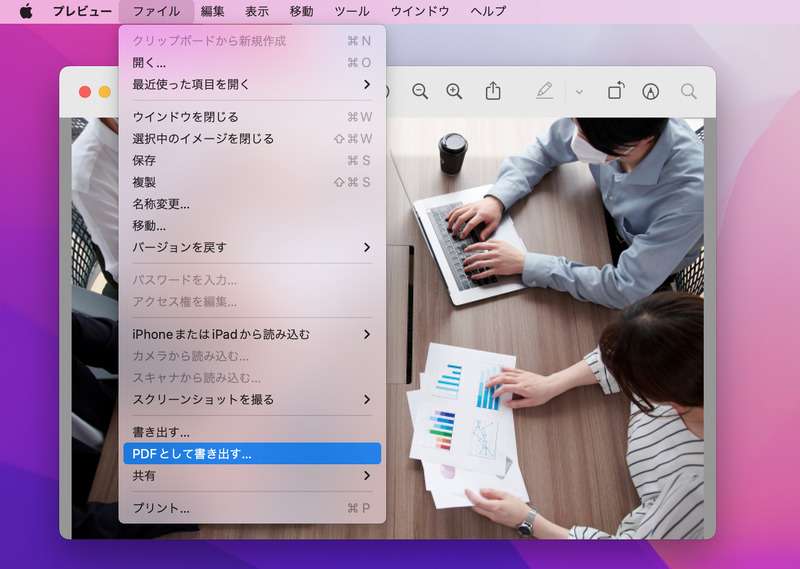This screenshot has width=800, height=569.
Task: Expand スクリーンショットを撮る submenu
Action: 252,400
